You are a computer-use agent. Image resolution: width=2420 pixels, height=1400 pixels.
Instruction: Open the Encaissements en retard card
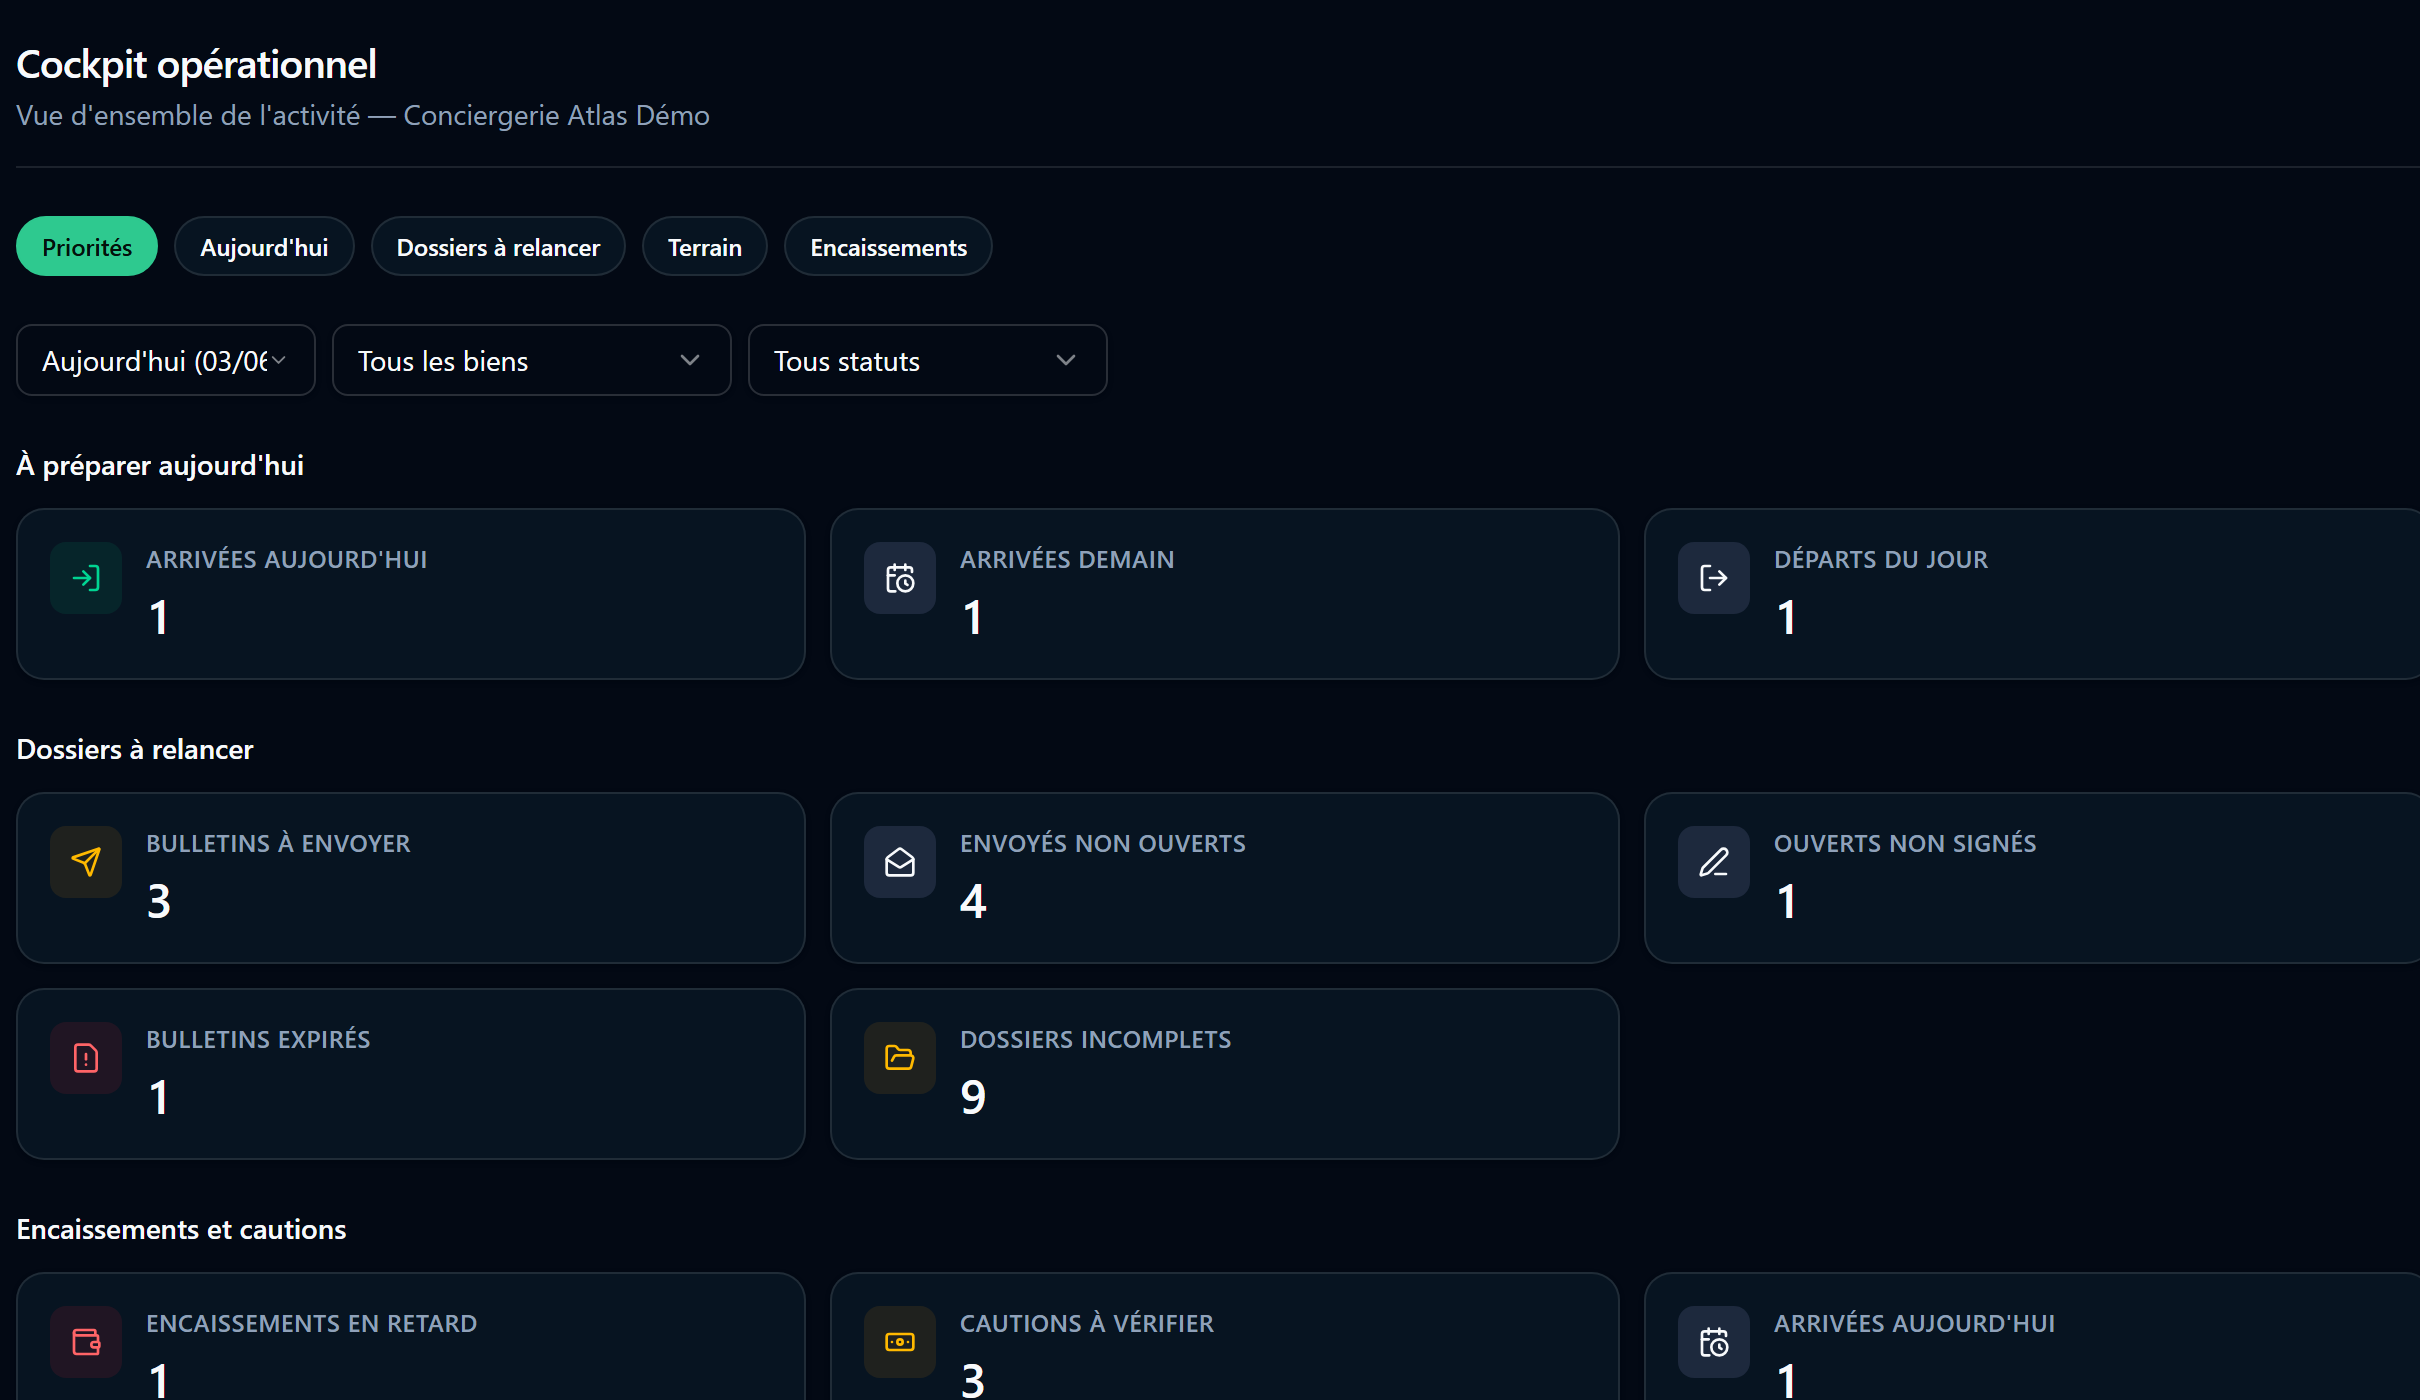click(x=411, y=1337)
